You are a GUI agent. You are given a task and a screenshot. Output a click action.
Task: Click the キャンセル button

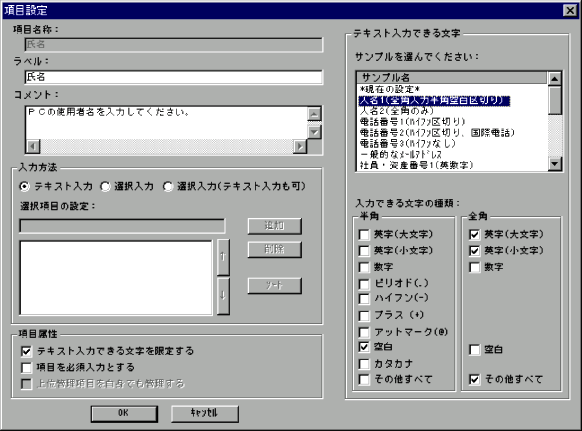[205, 413]
